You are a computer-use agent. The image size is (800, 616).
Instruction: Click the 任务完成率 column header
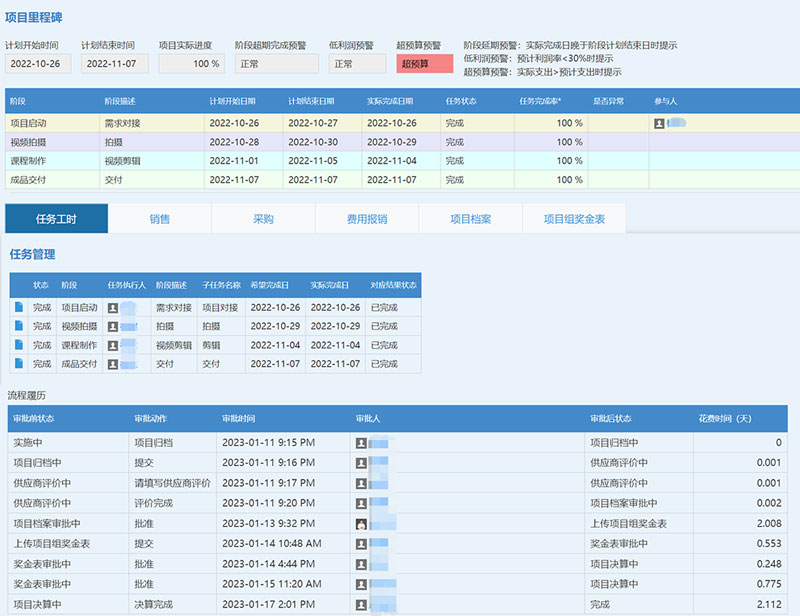tap(540, 102)
